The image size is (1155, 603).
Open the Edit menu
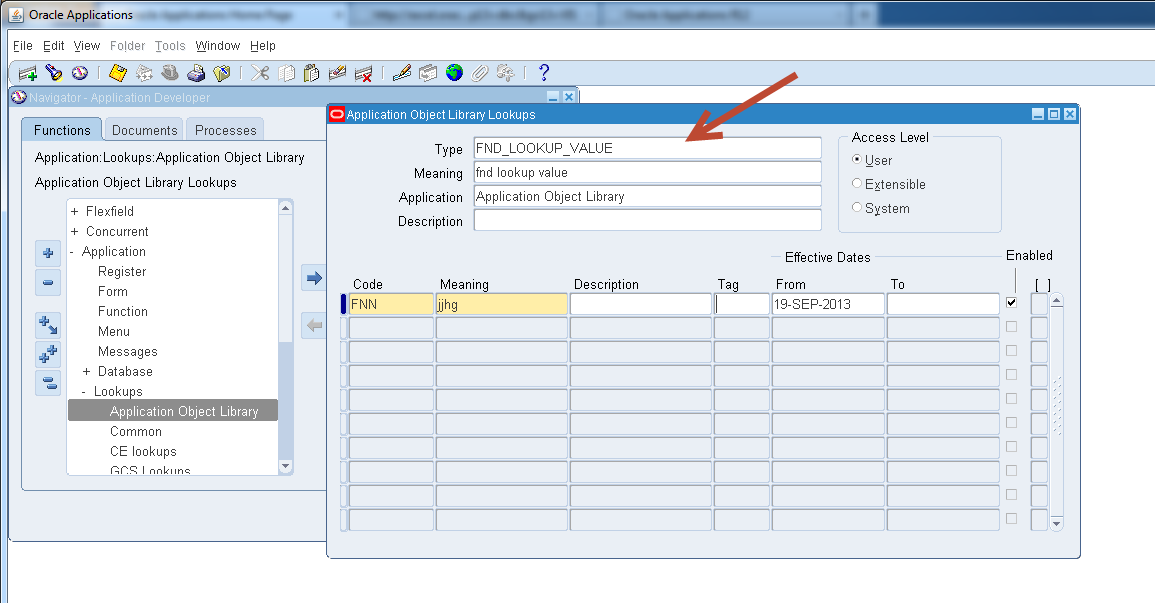point(53,46)
